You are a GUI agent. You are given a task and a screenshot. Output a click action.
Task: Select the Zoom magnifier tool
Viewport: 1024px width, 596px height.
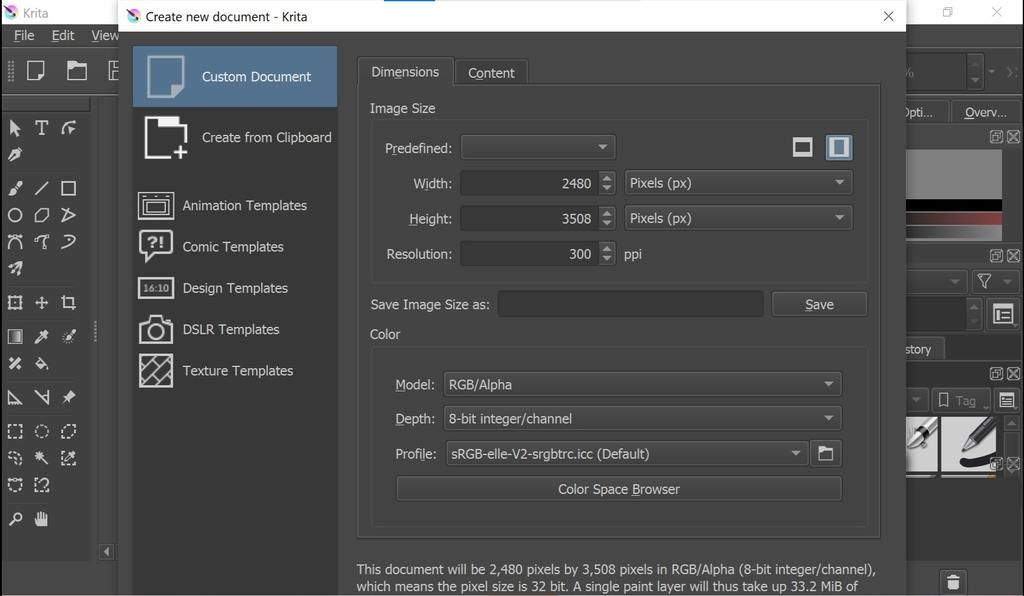(x=15, y=519)
